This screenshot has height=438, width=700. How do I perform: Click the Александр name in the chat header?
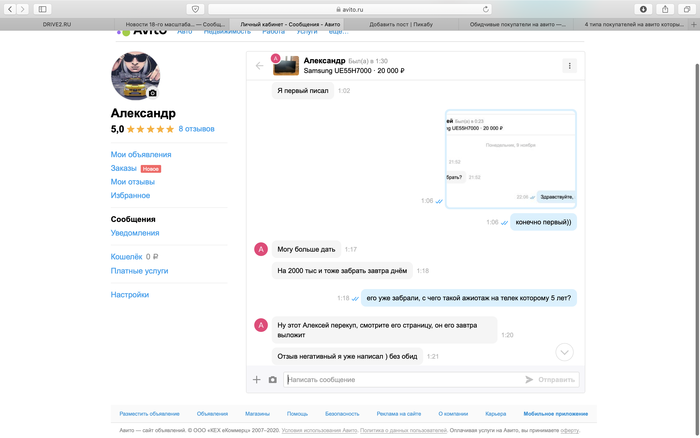[x=325, y=60]
